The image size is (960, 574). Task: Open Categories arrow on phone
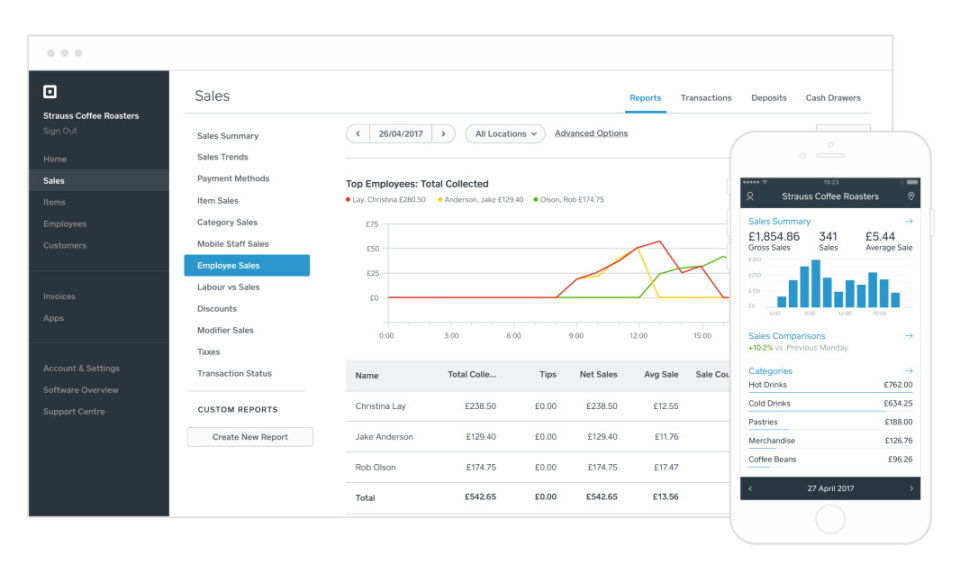[x=909, y=371]
